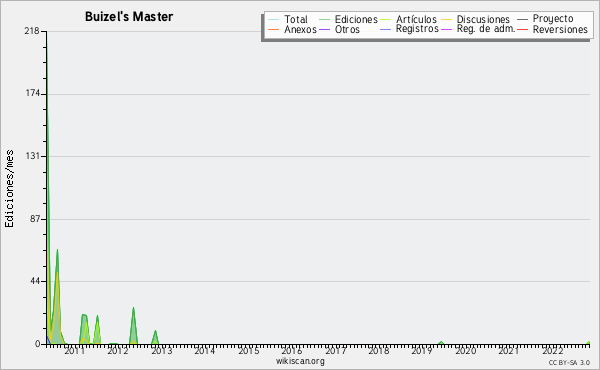The height and width of the screenshot is (370, 600).
Task: Click the 44 y-axis value
Action: (x=34, y=281)
